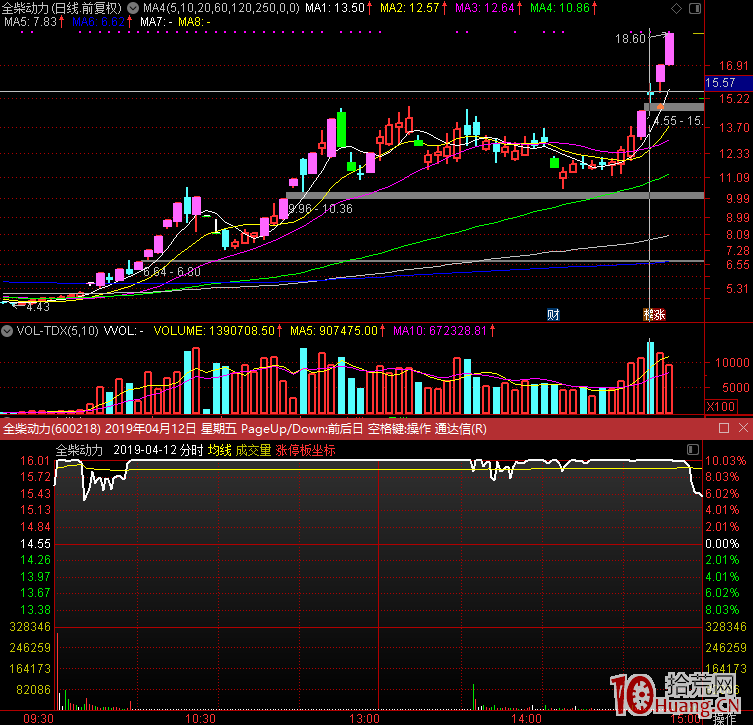Click the MA5: 7.83 value
The height and width of the screenshot is (725, 753).
(30, 22)
